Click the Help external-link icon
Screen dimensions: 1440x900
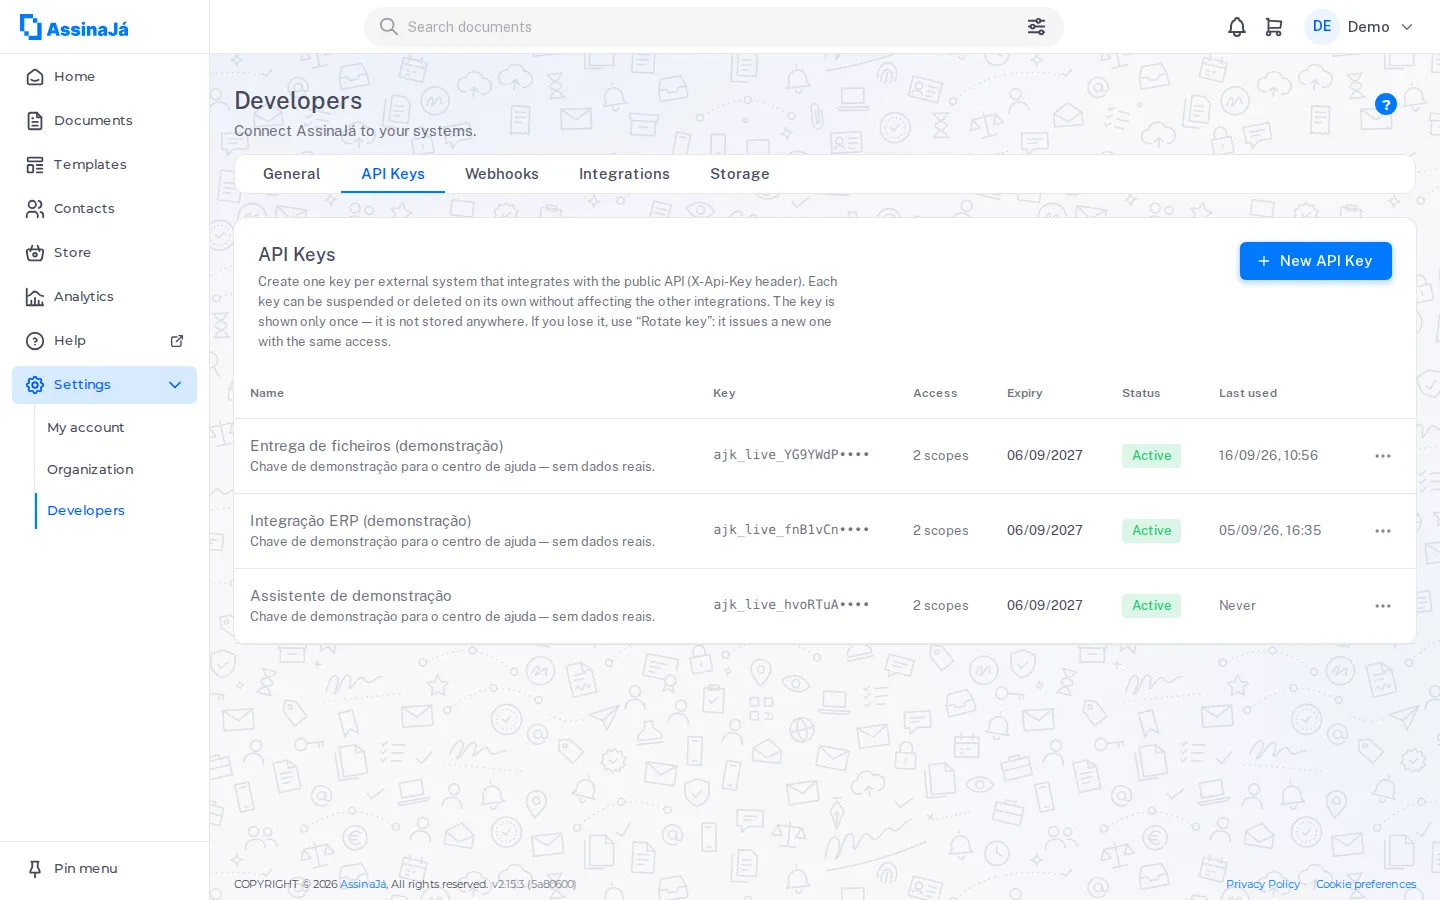click(177, 341)
